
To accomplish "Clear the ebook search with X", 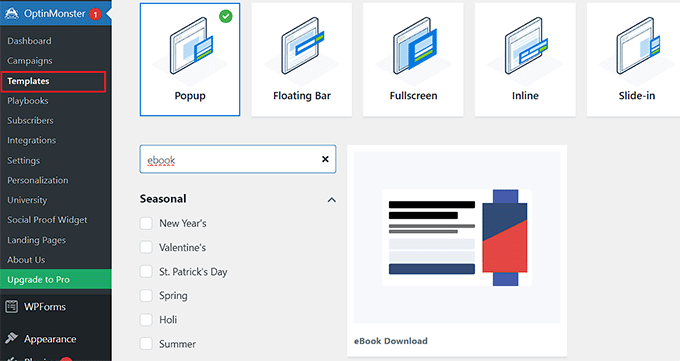I will point(325,159).
